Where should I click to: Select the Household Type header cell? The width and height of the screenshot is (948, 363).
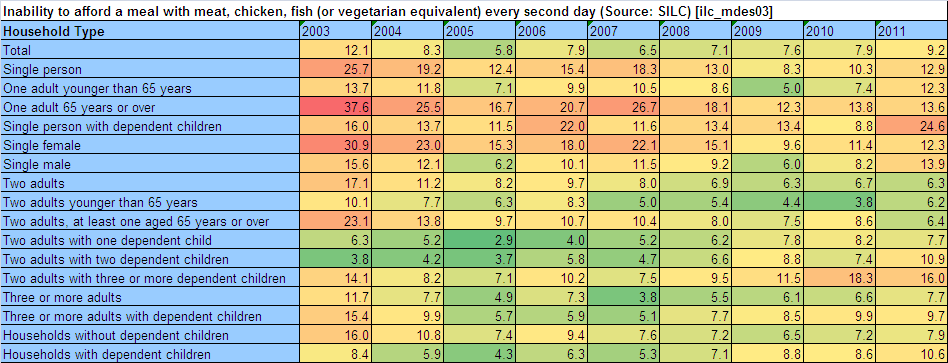pyautogui.click(x=150, y=31)
